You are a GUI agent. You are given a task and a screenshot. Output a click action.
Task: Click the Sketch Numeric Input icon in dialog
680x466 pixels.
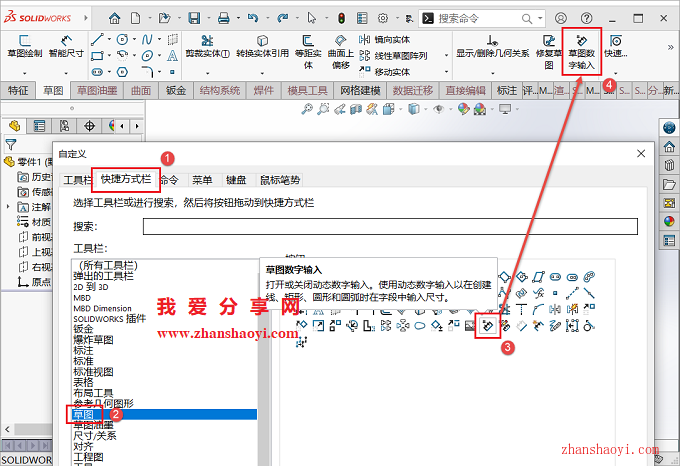pos(487,326)
